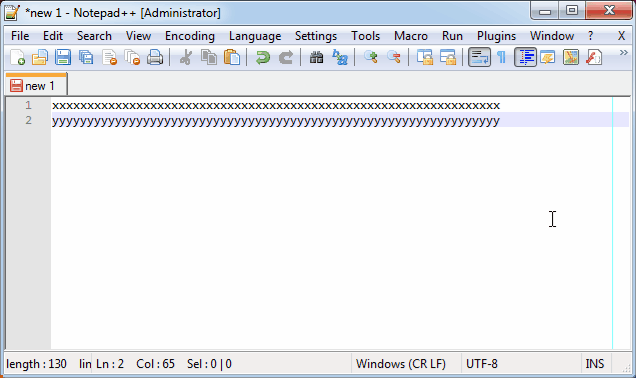Viewport: 636px width, 378px height.
Task: Click the Close All toolbar icon
Action: pyautogui.click(x=132, y=57)
